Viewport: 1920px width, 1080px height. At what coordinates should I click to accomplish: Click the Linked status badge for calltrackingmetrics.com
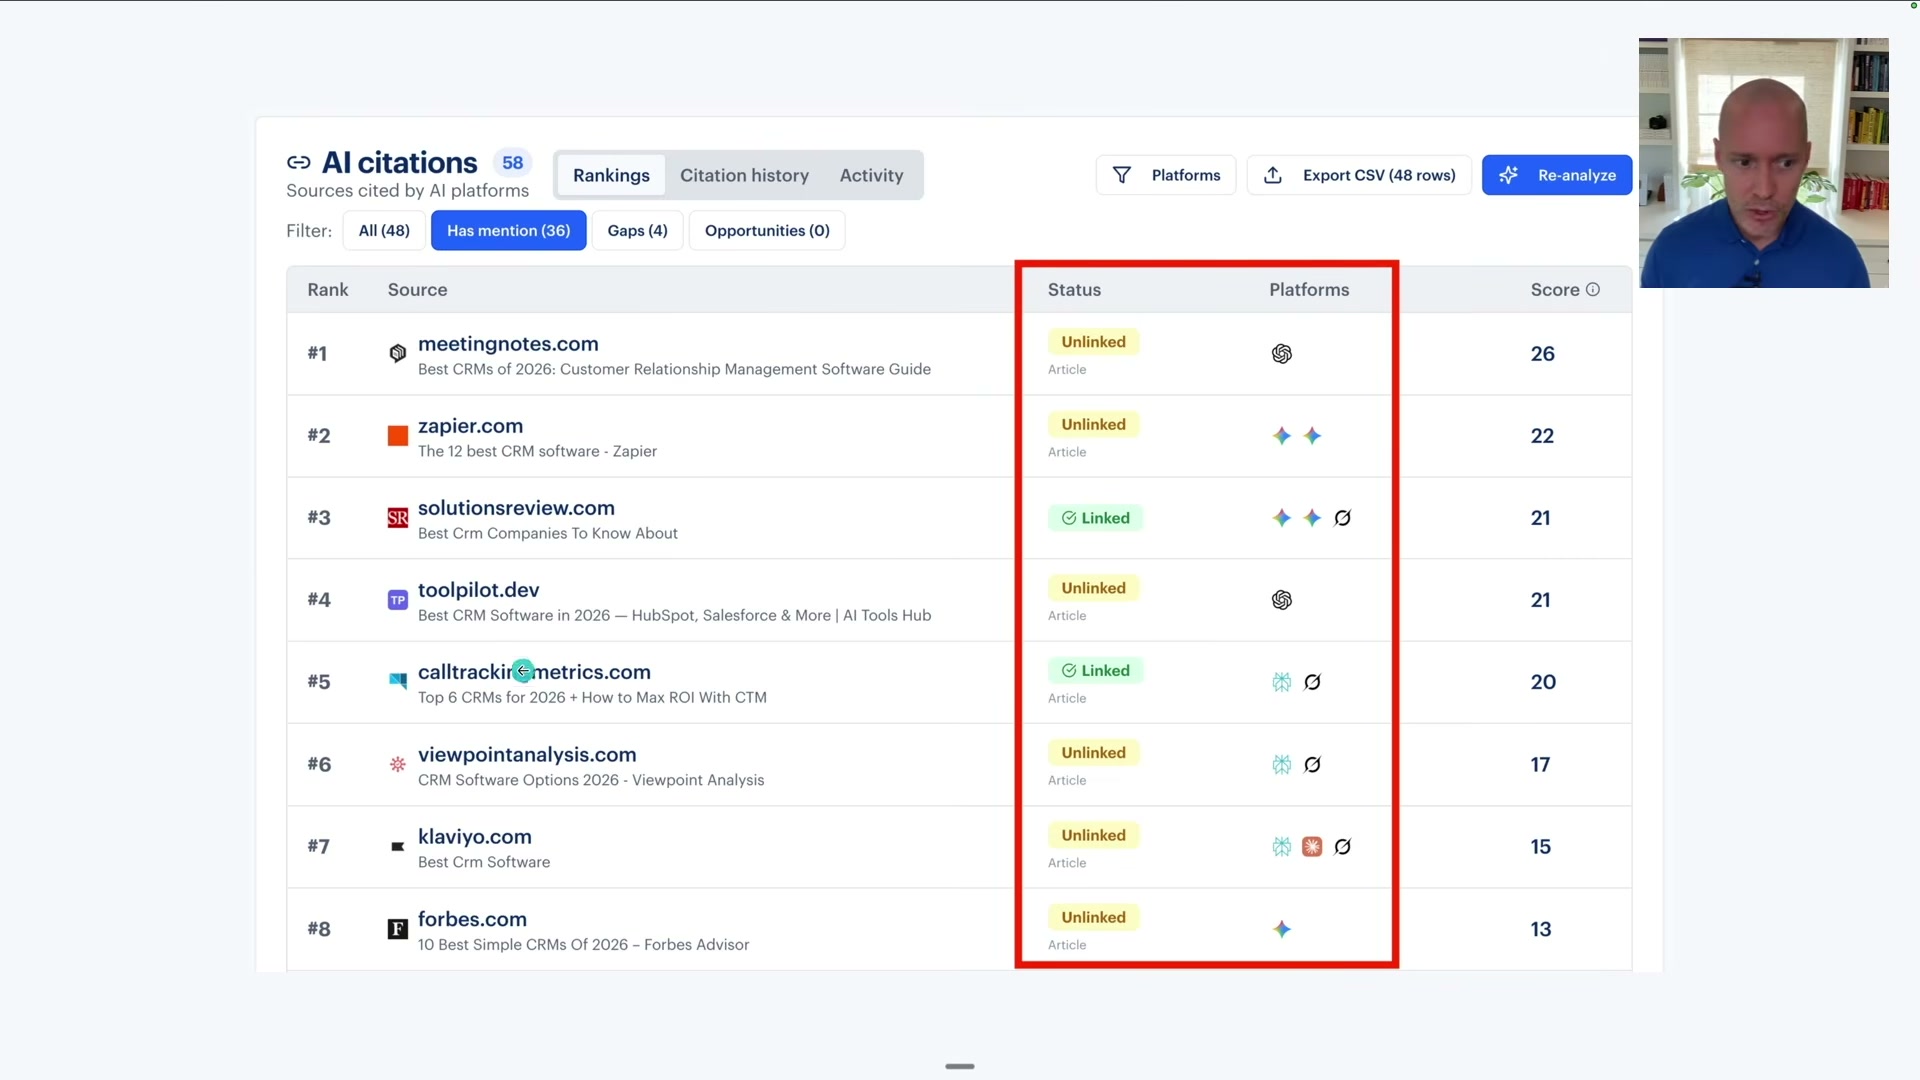click(x=1095, y=671)
